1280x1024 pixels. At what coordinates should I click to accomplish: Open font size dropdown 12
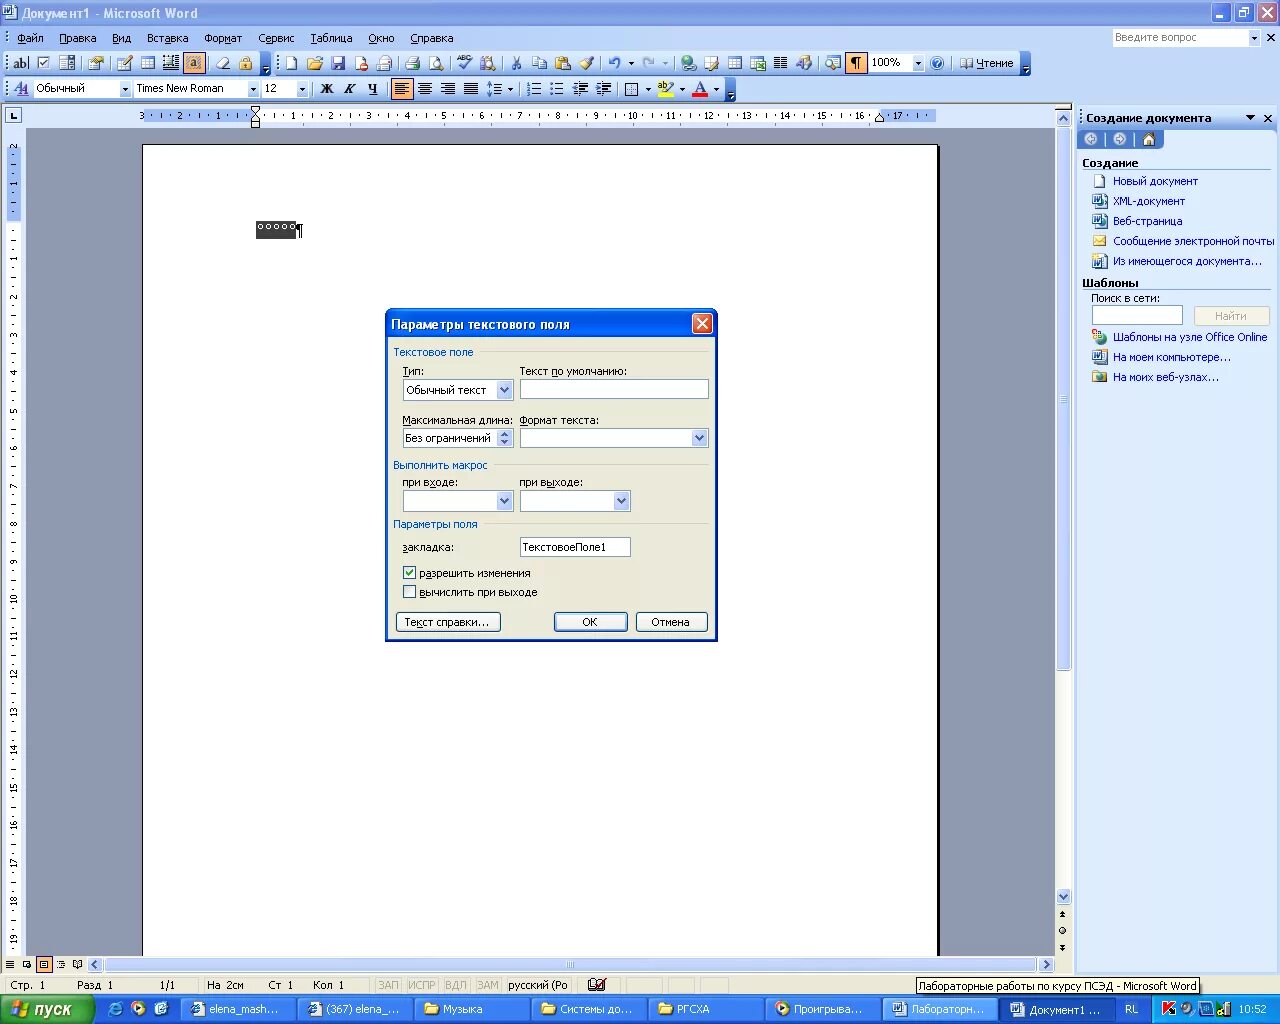click(302, 89)
